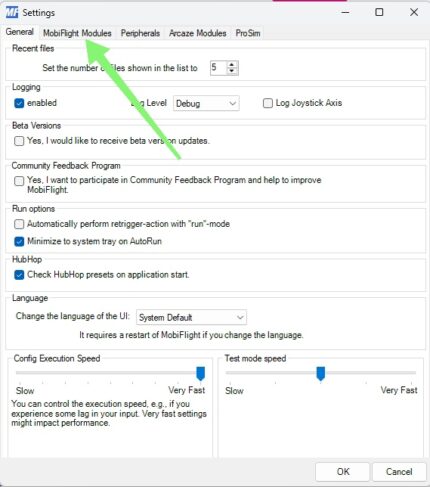Open the UI language System Default dropdown
Image resolution: width=430 pixels, height=487 pixels.
click(191, 317)
